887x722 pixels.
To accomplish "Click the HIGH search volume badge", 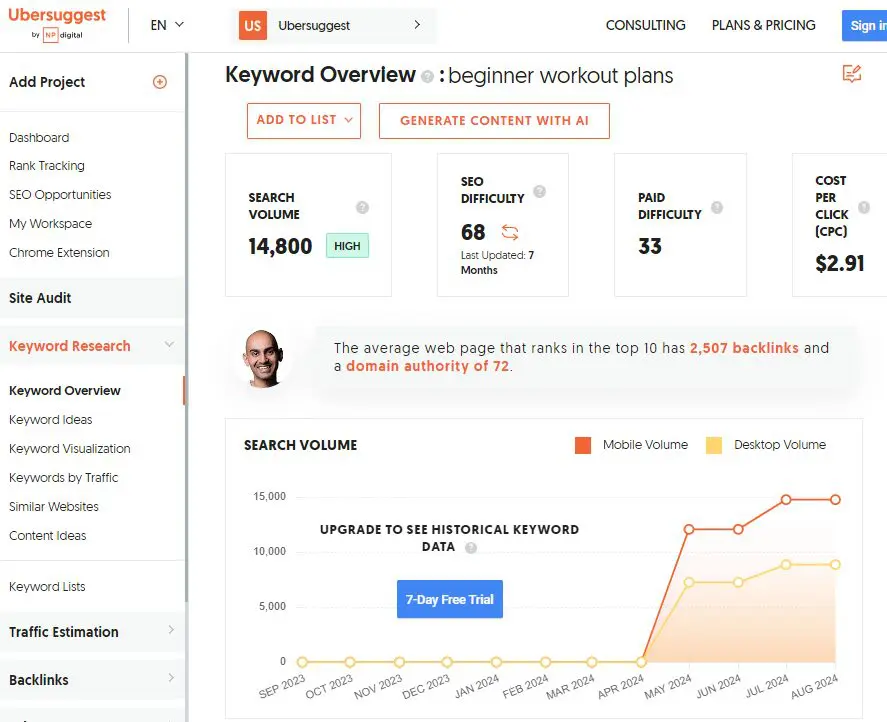I will [x=347, y=246].
